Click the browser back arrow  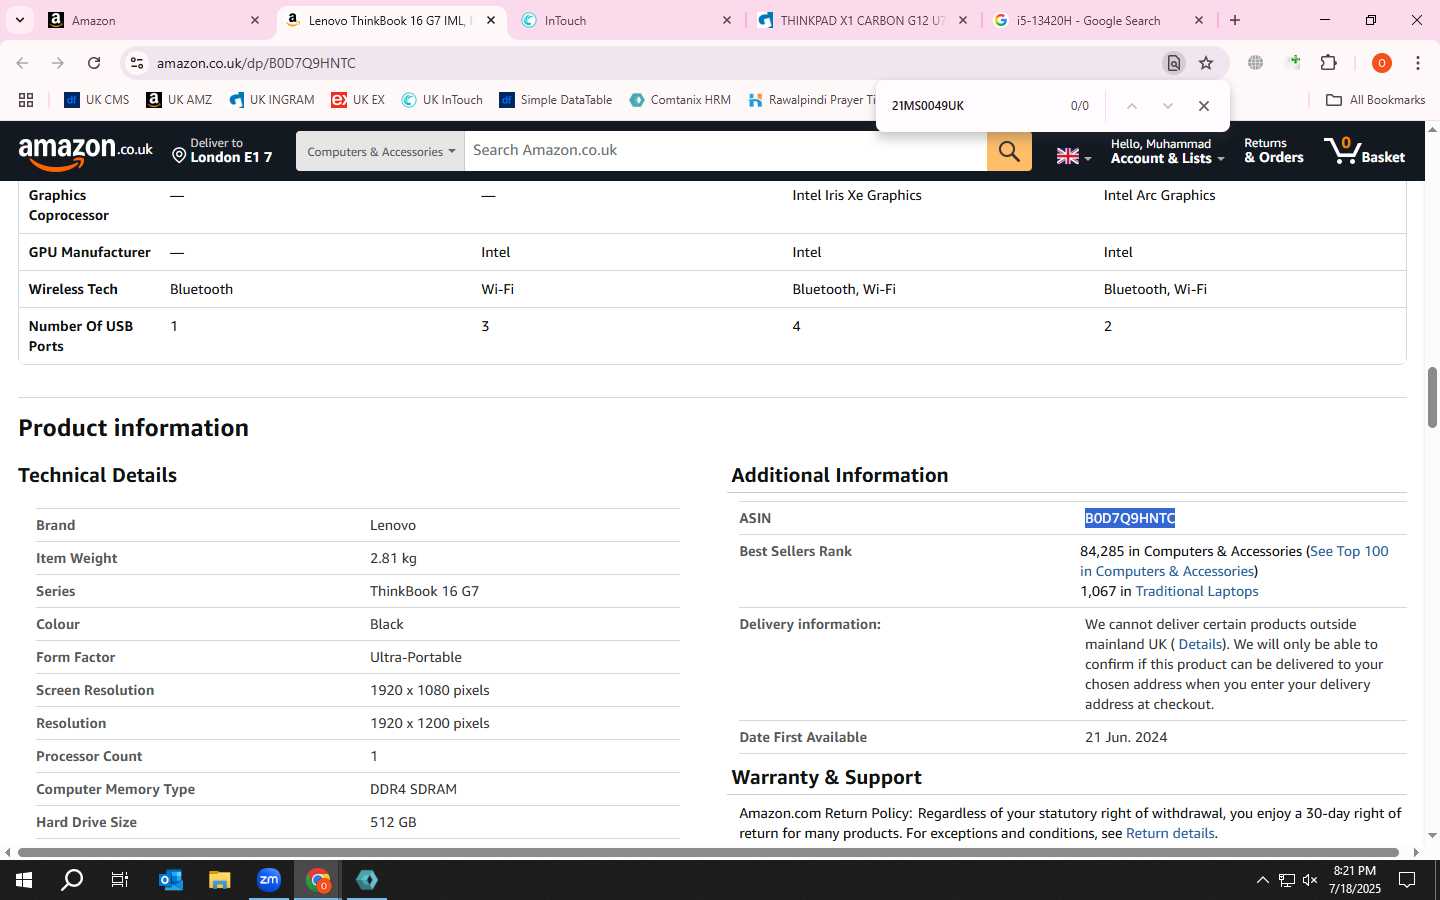click(22, 63)
